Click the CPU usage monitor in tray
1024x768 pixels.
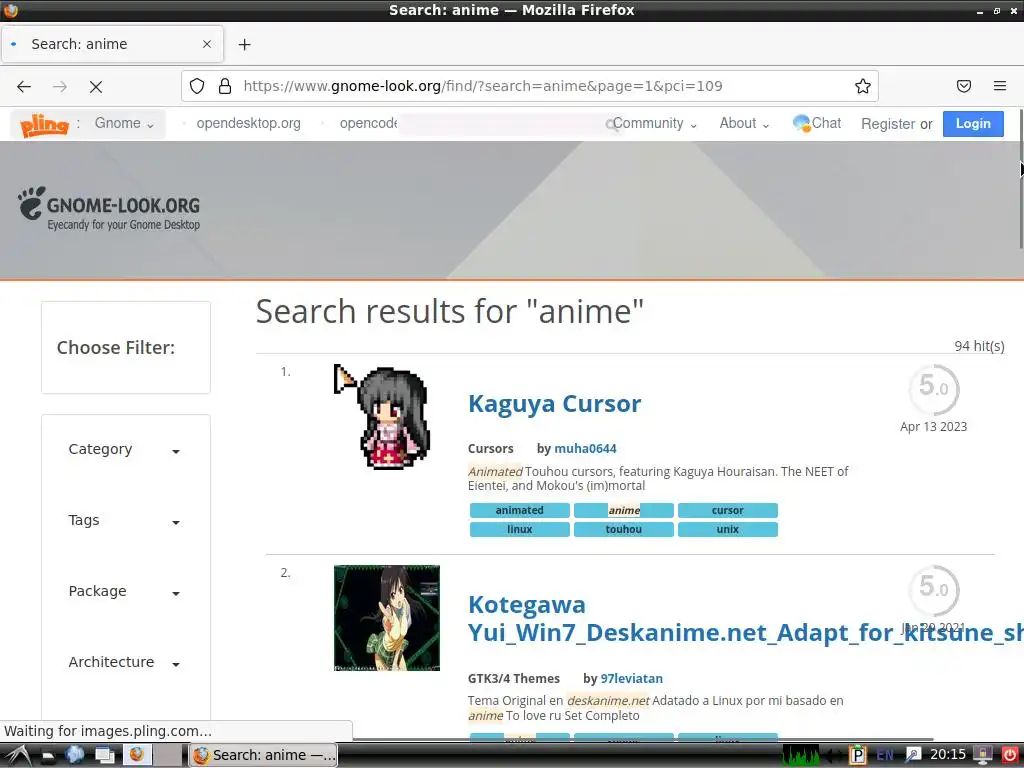pyautogui.click(x=801, y=756)
